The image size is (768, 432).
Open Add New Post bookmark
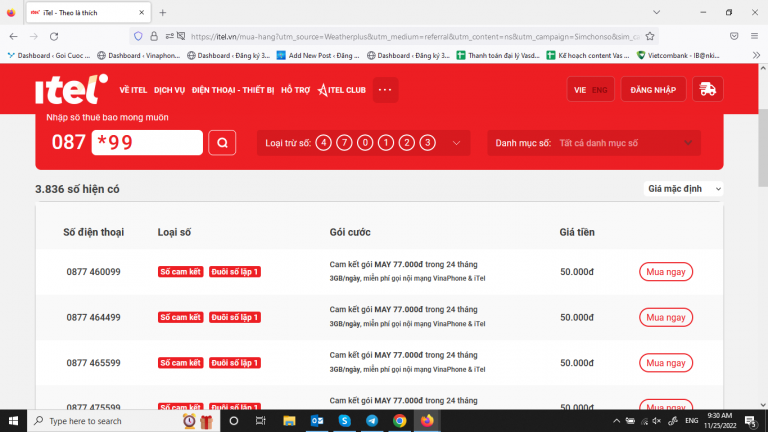[x=318, y=55]
